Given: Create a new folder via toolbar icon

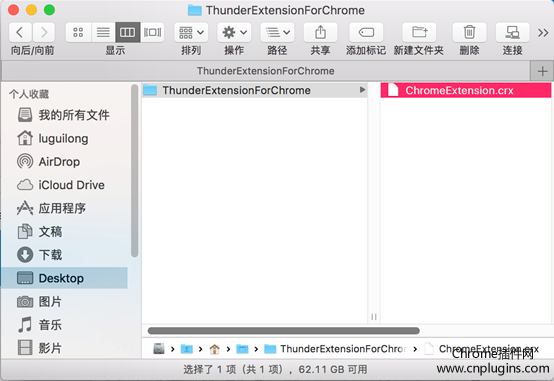Looking at the screenshot, I should 419,33.
